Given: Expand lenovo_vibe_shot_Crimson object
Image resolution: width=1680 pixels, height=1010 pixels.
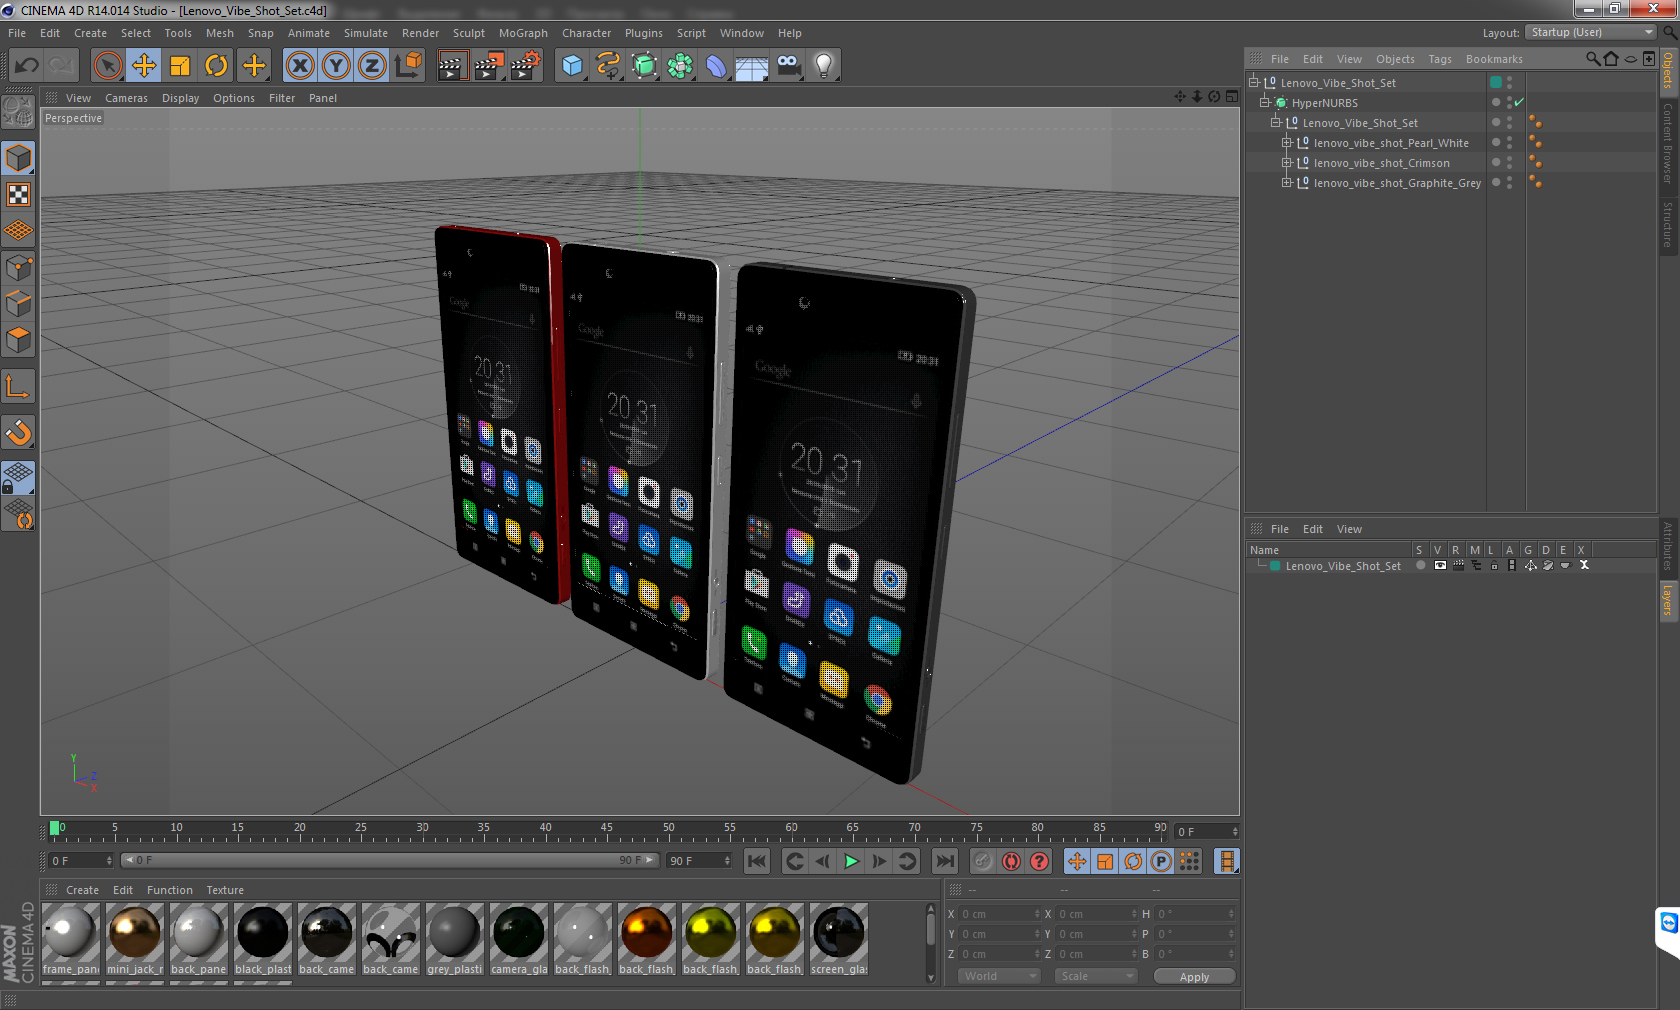Looking at the screenshot, I should coord(1287,162).
